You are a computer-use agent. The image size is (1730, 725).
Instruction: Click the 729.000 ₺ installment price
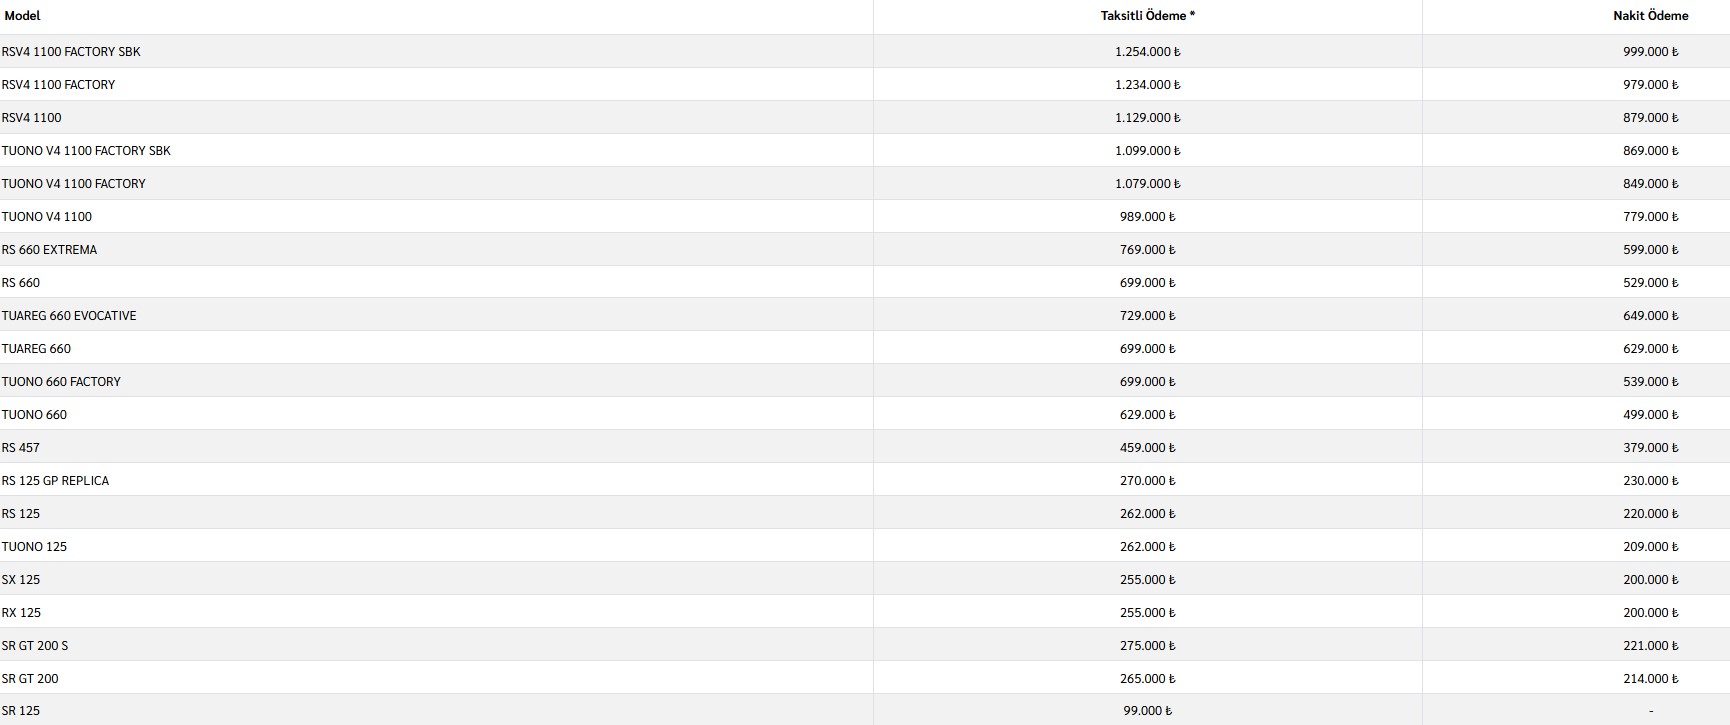(x=1148, y=316)
